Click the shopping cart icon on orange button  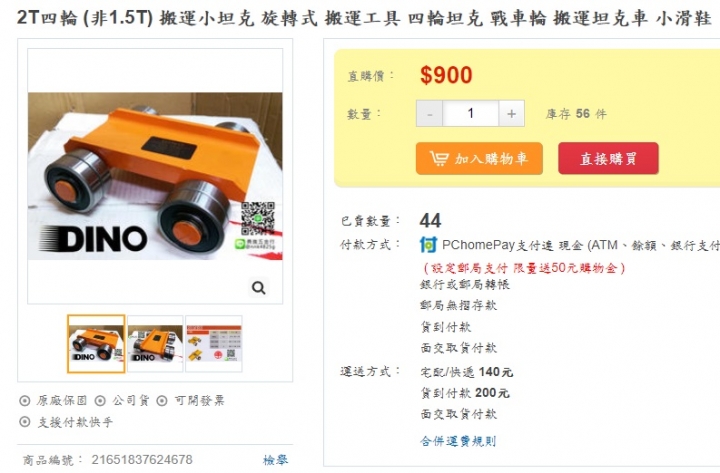tap(439, 158)
